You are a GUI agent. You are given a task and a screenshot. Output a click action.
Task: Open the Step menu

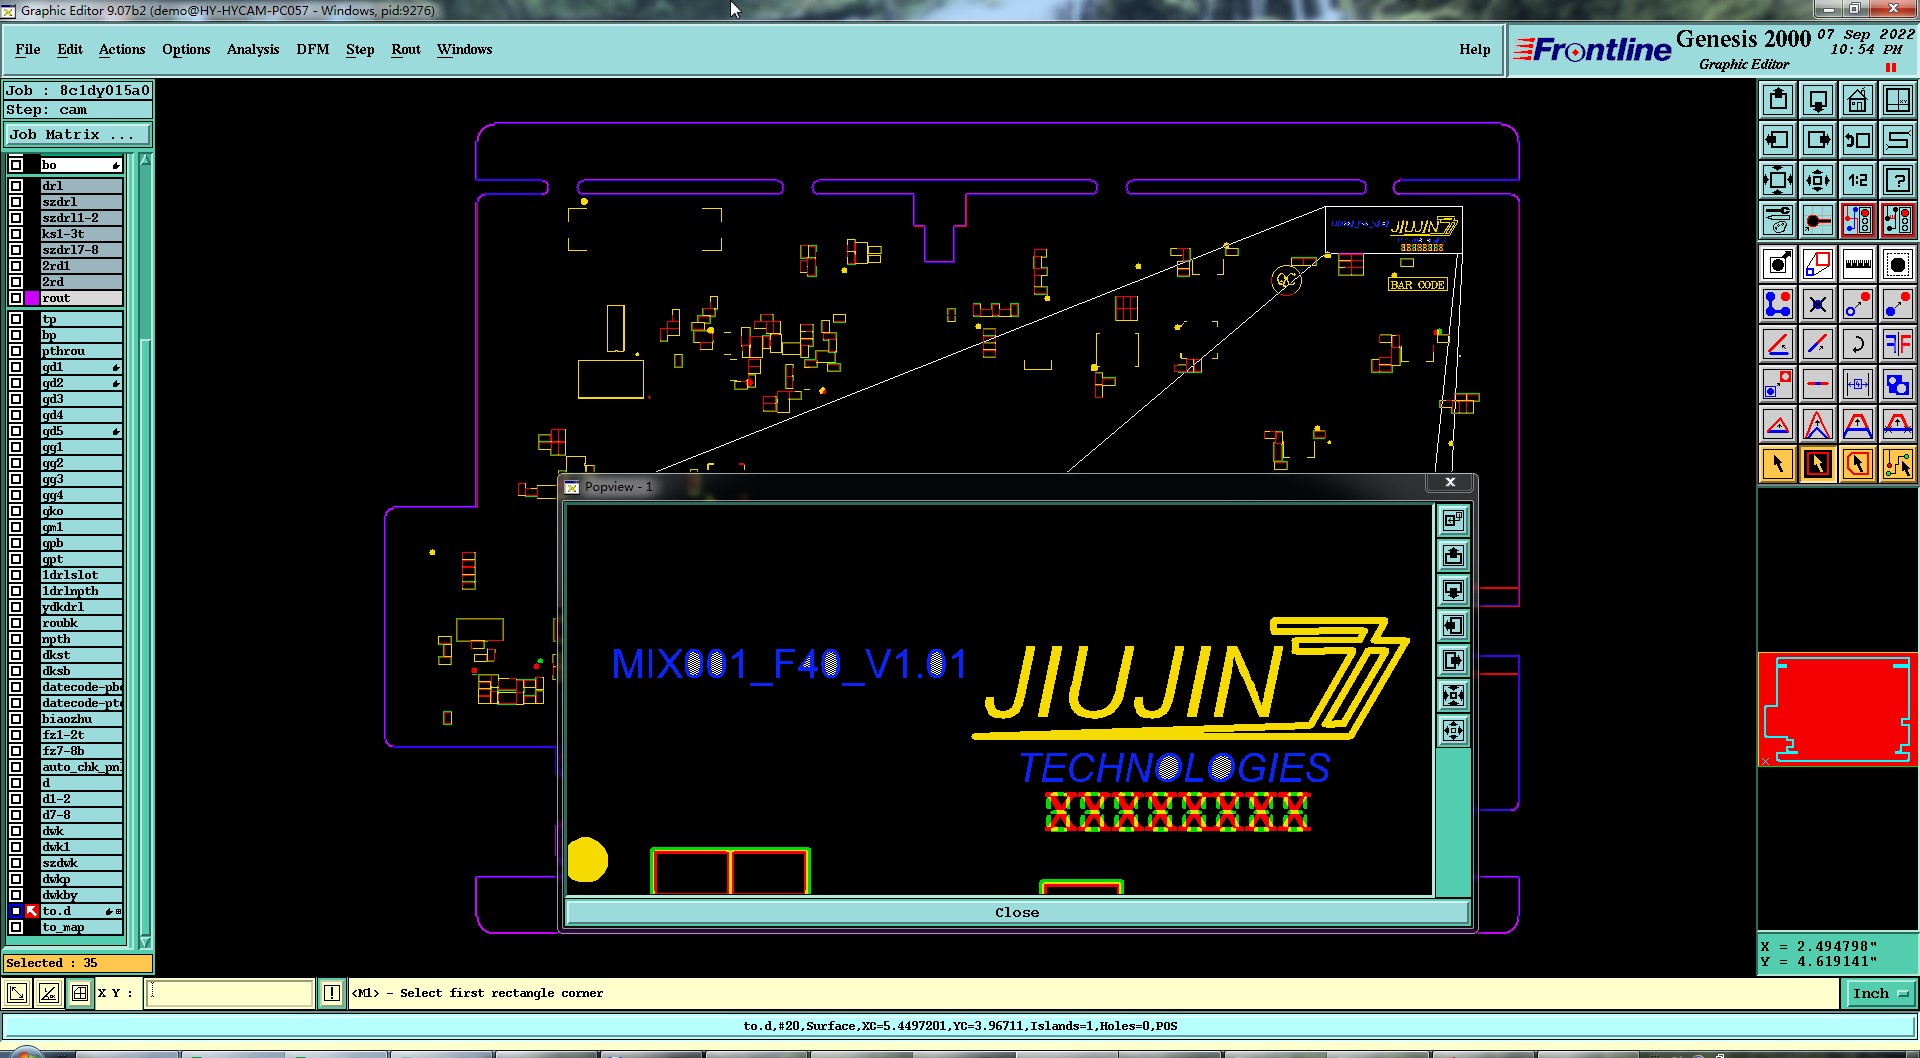click(360, 49)
